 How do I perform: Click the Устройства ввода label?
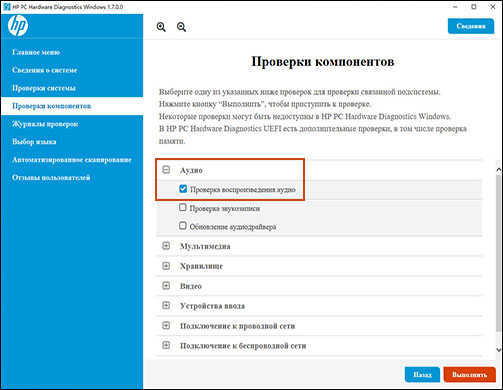point(212,306)
